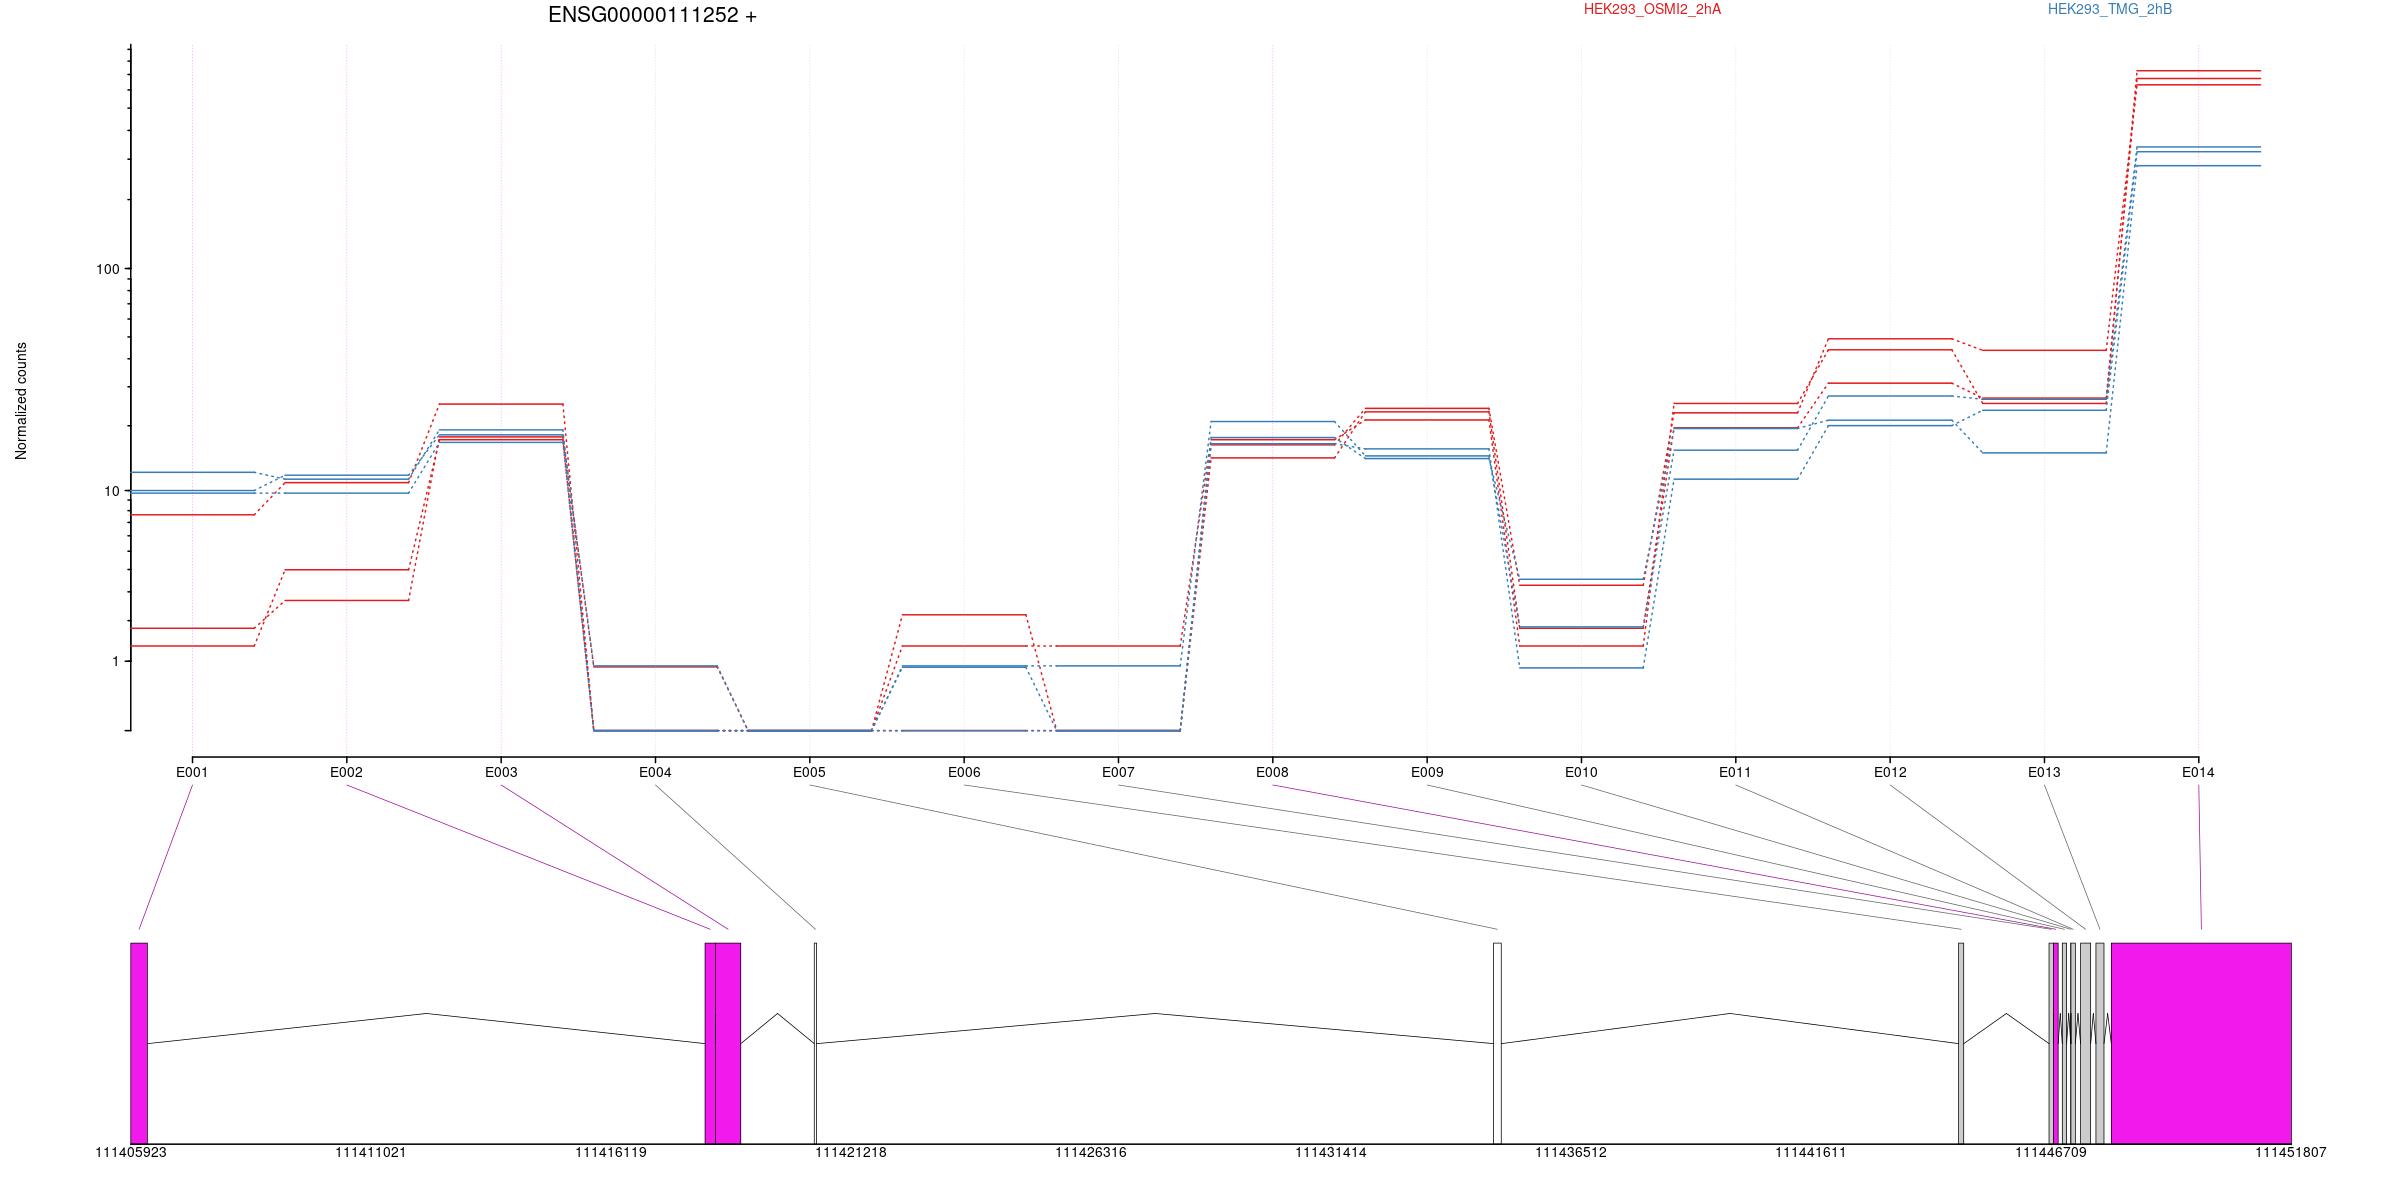Image resolution: width=2400 pixels, height=1200 pixels.
Task: Click genomic coordinate 111451807
Action: 2291,1153
